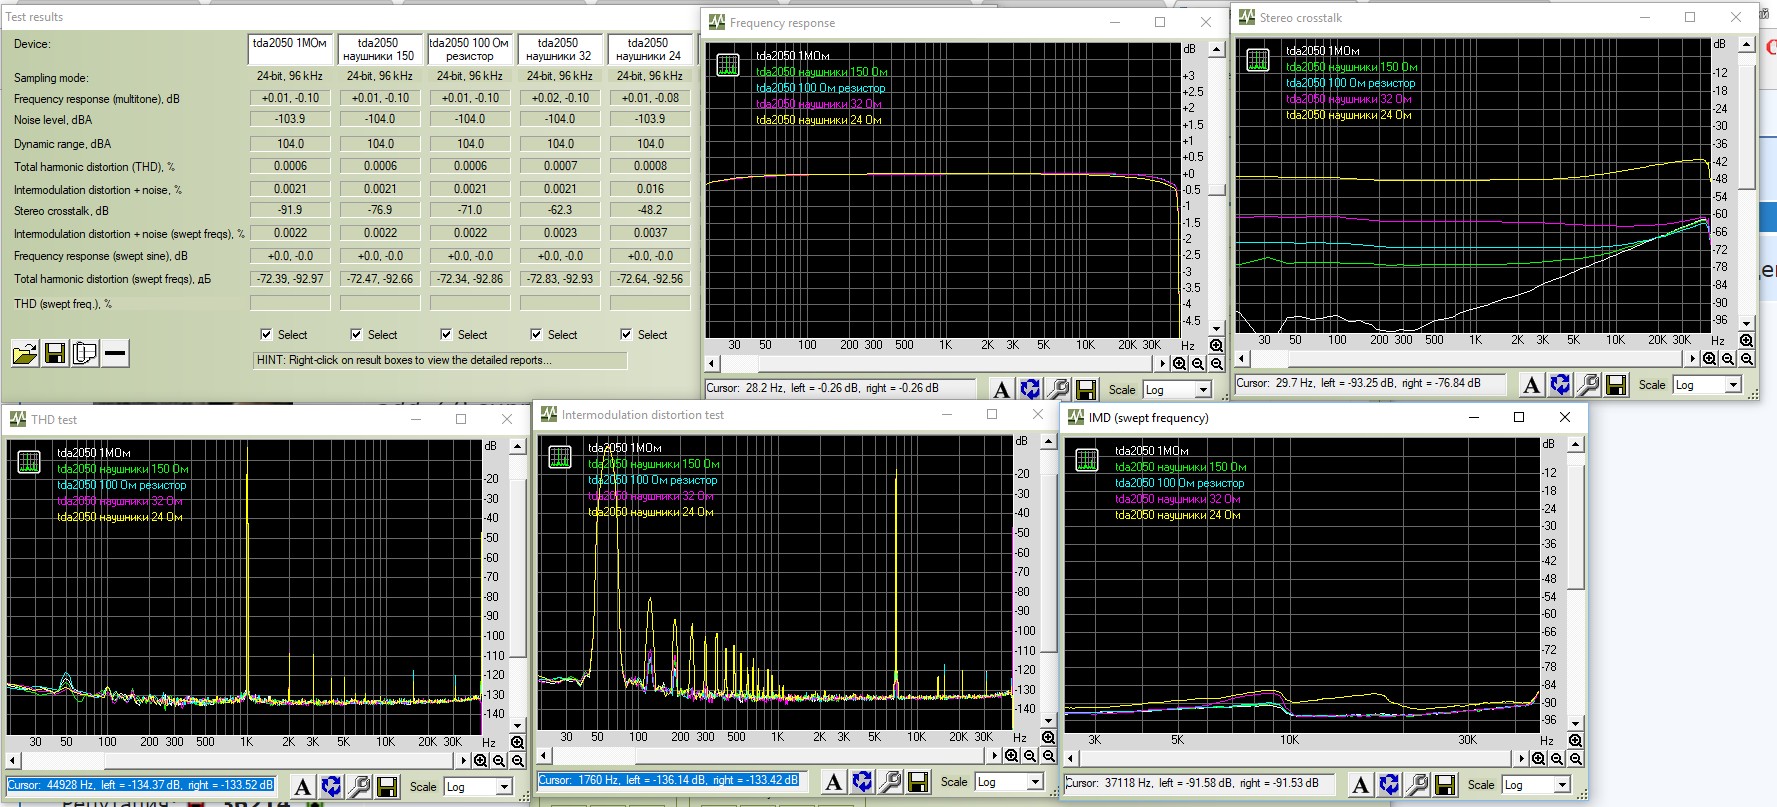Viewport: 1777px width, 807px height.
Task: Click Stereo crosstalk result -91.9
Action: [x=290, y=211]
